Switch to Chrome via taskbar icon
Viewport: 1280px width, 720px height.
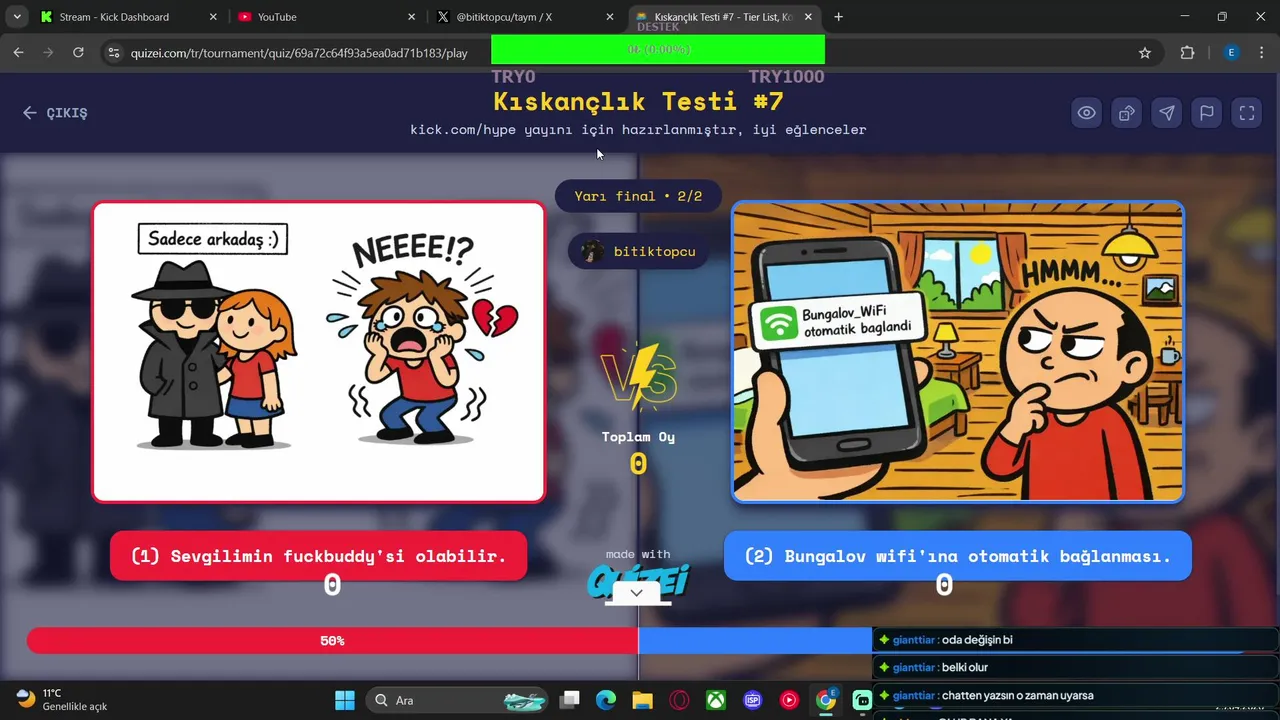coord(826,700)
